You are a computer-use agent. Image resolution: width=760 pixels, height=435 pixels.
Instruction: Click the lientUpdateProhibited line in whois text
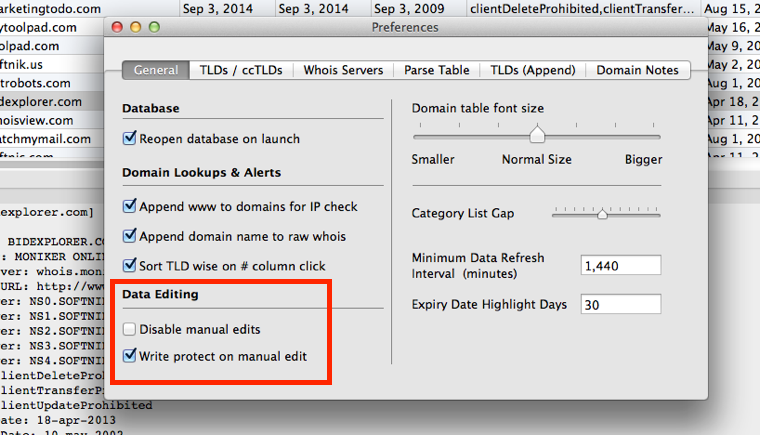click(x=76, y=405)
